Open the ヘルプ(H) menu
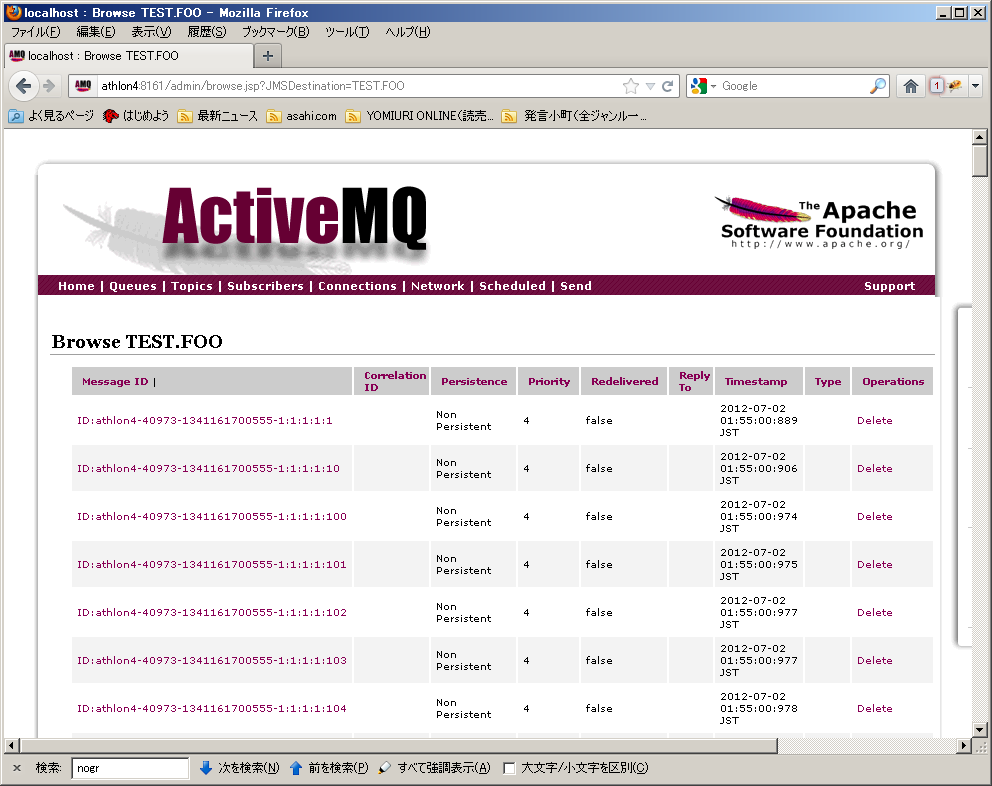 (408, 32)
